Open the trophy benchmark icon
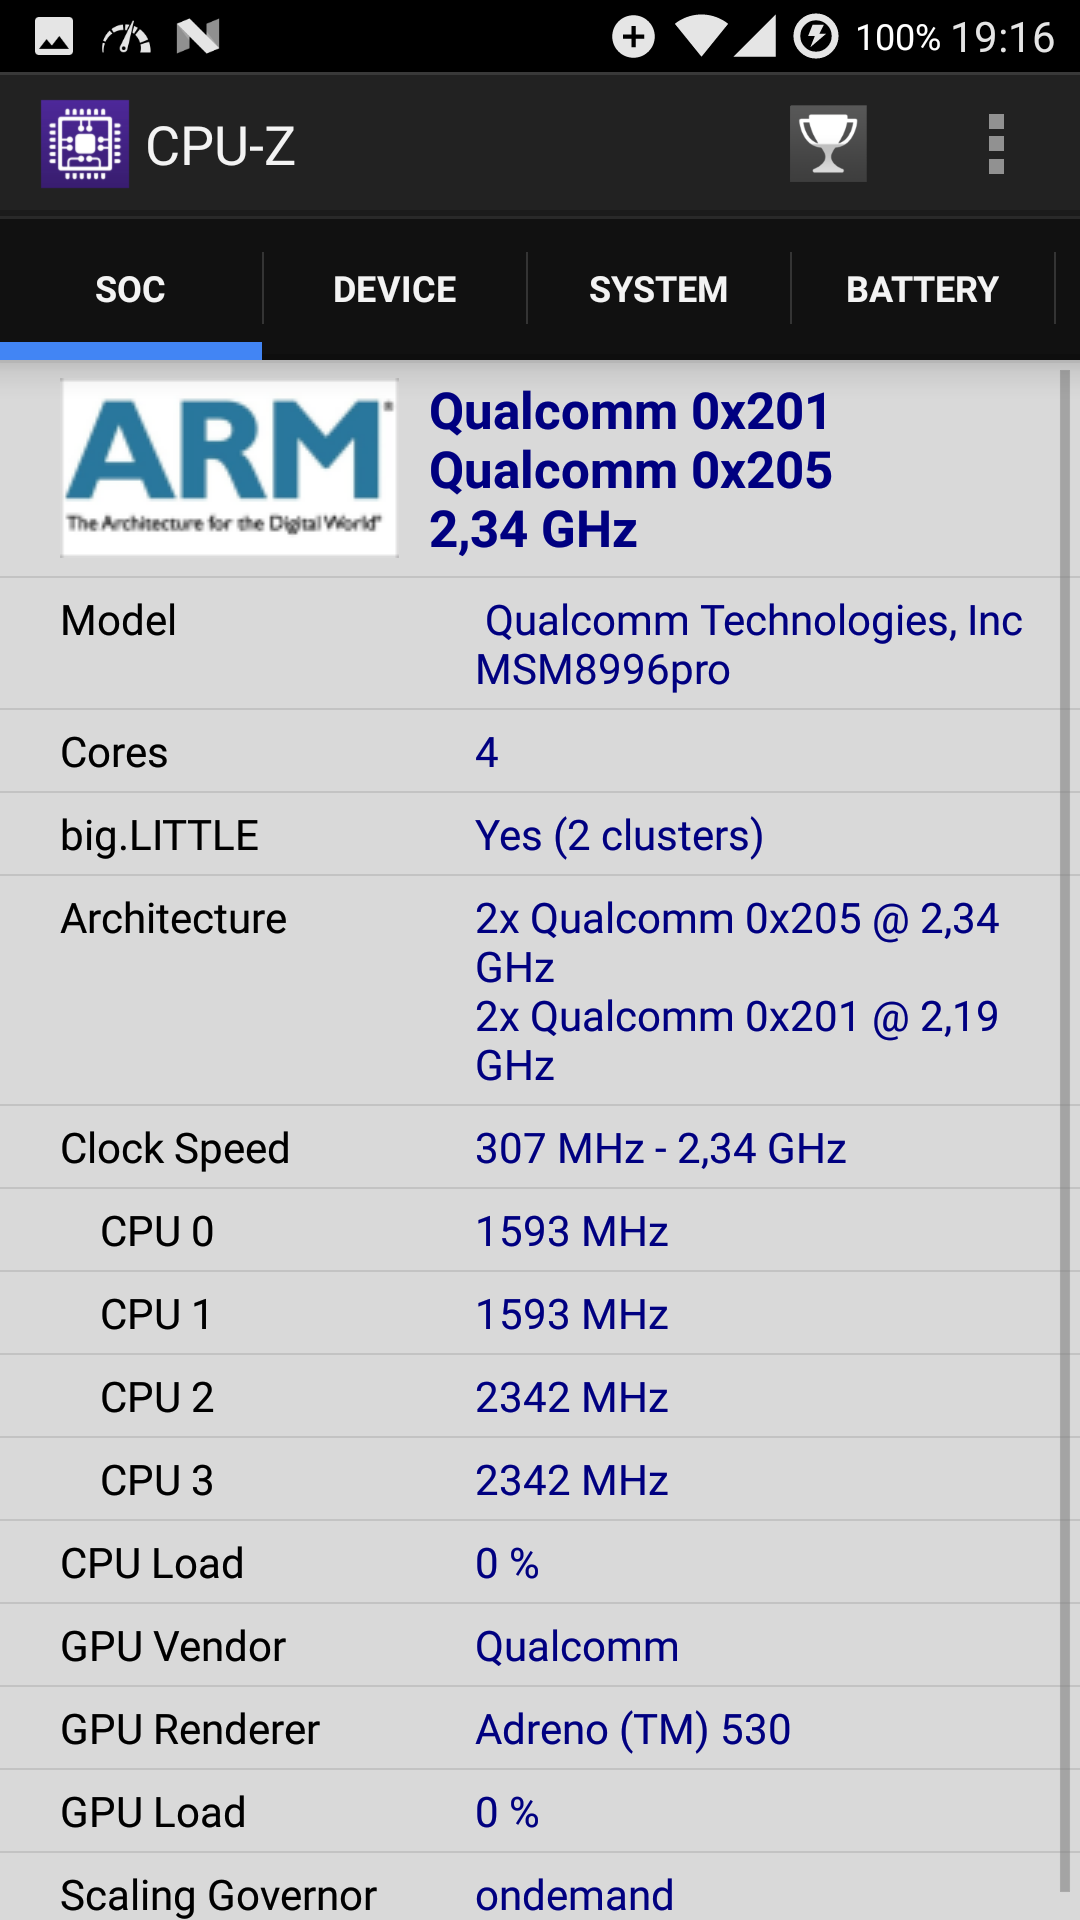 pos(828,144)
